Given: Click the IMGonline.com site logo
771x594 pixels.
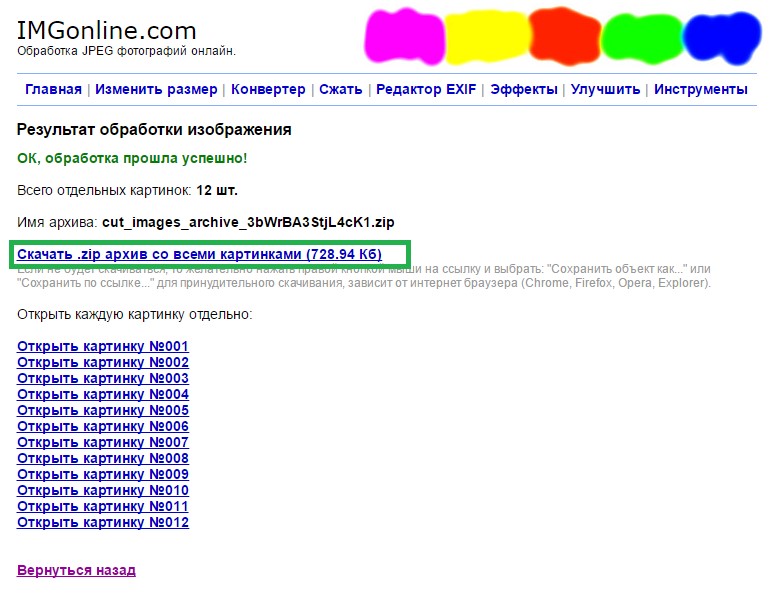Looking at the screenshot, I should pyautogui.click(x=107, y=31).
